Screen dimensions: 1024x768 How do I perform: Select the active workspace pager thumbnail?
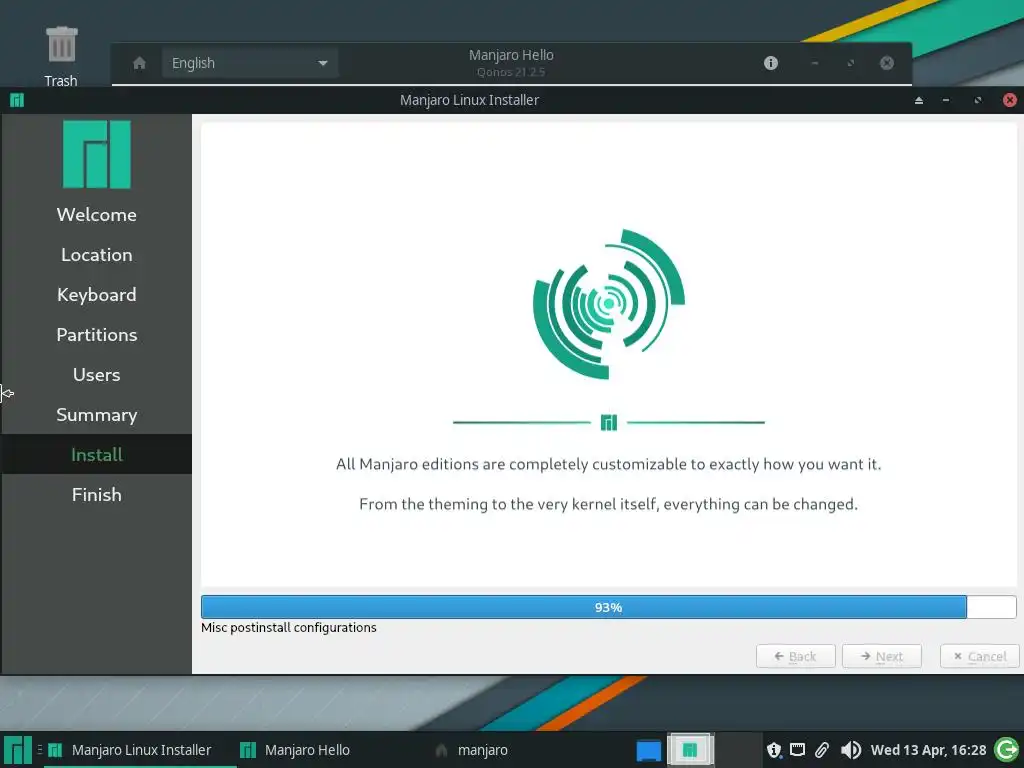[691, 750]
